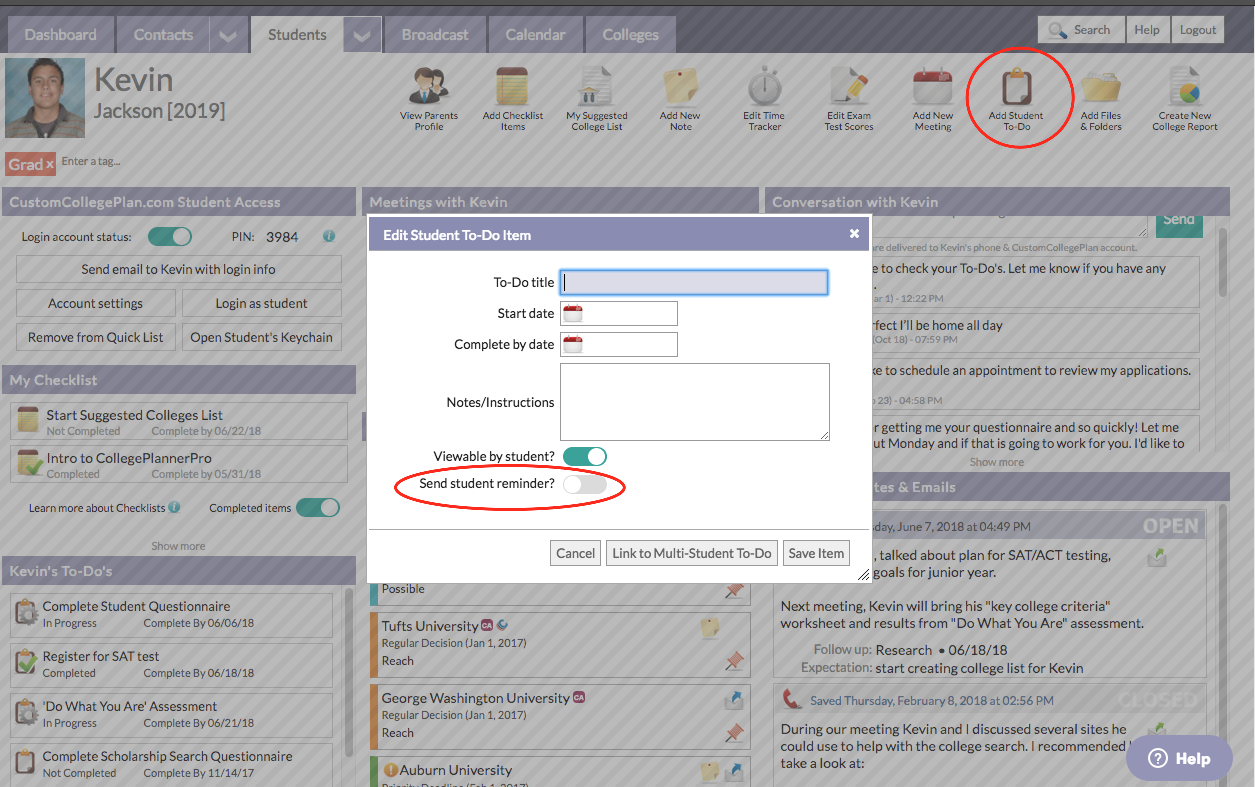
Task: Expand the Students tab dropdown arrow
Action: pos(362,35)
